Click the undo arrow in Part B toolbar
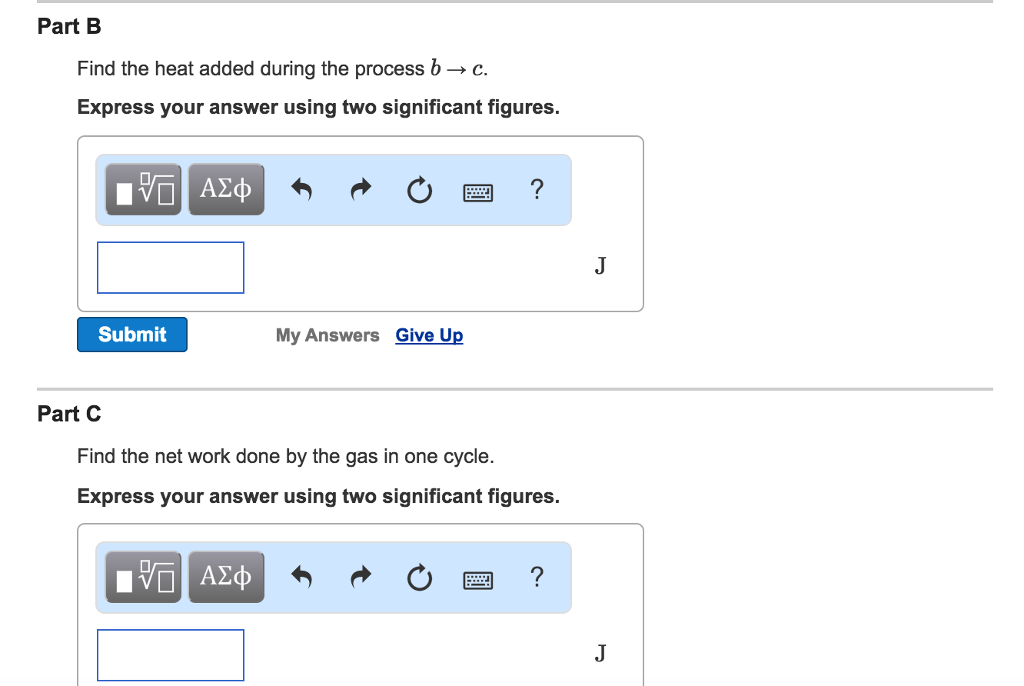 click(x=302, y=189)
